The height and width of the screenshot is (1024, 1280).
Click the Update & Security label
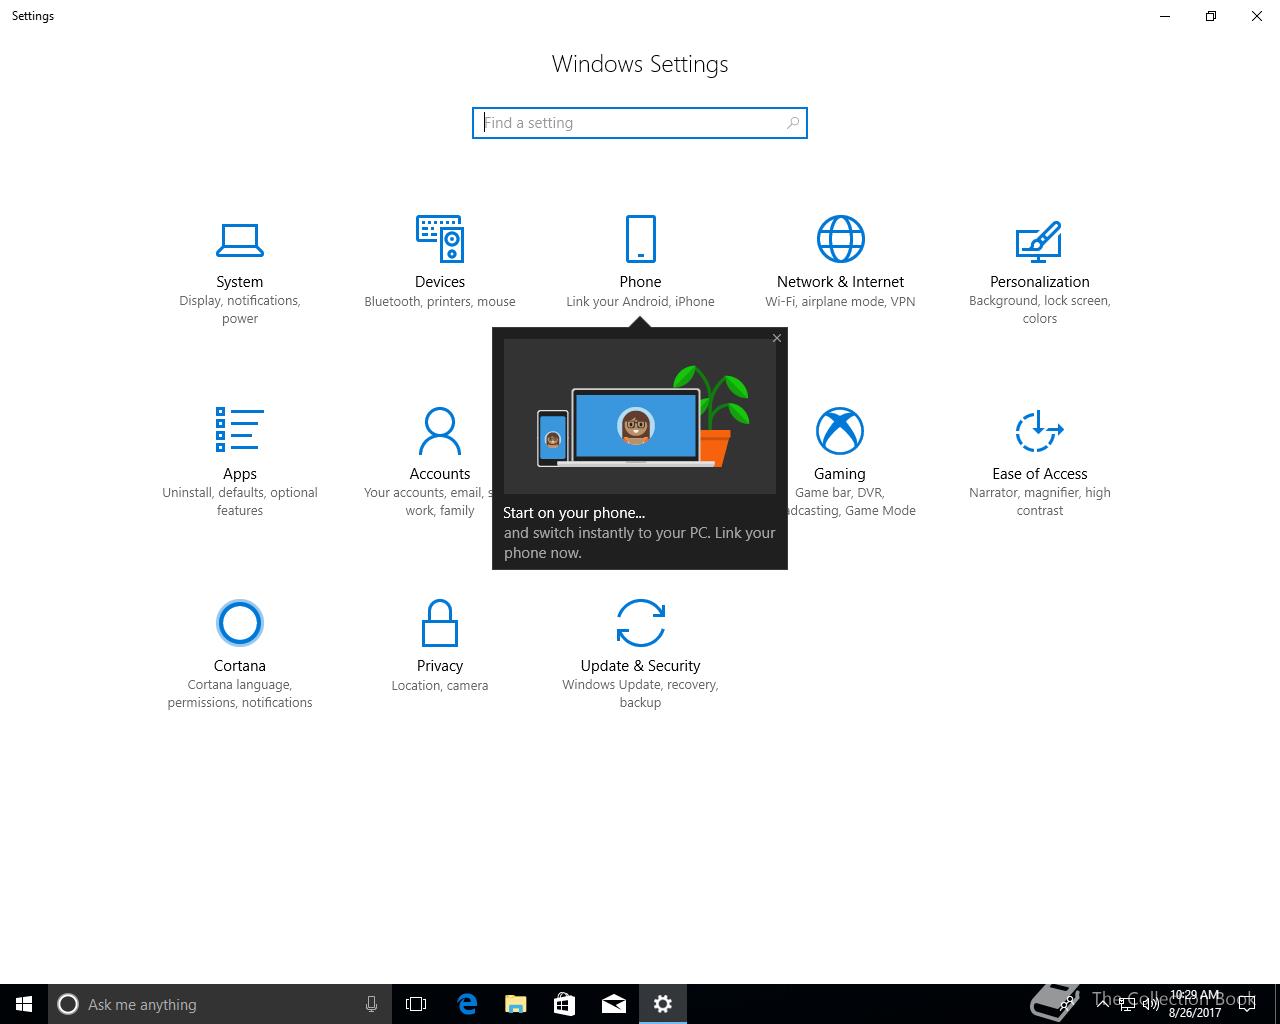pos(640,666)
